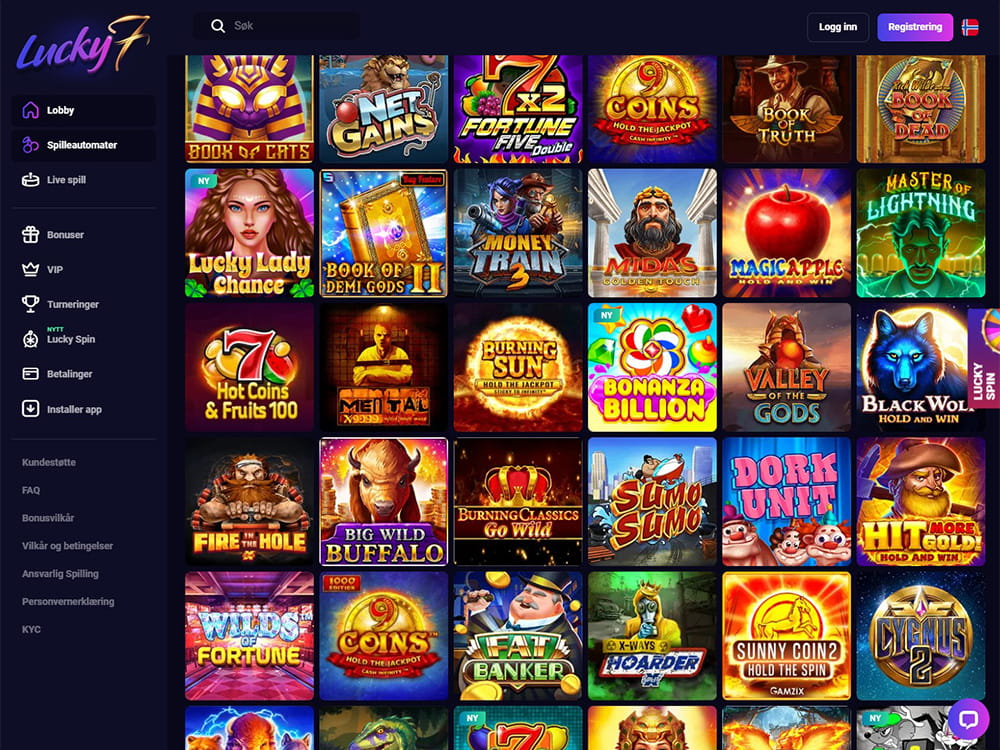1000x750 pixels.
Task: Open the Lucky Spin wheel icon
Action: tap(31, 339)
